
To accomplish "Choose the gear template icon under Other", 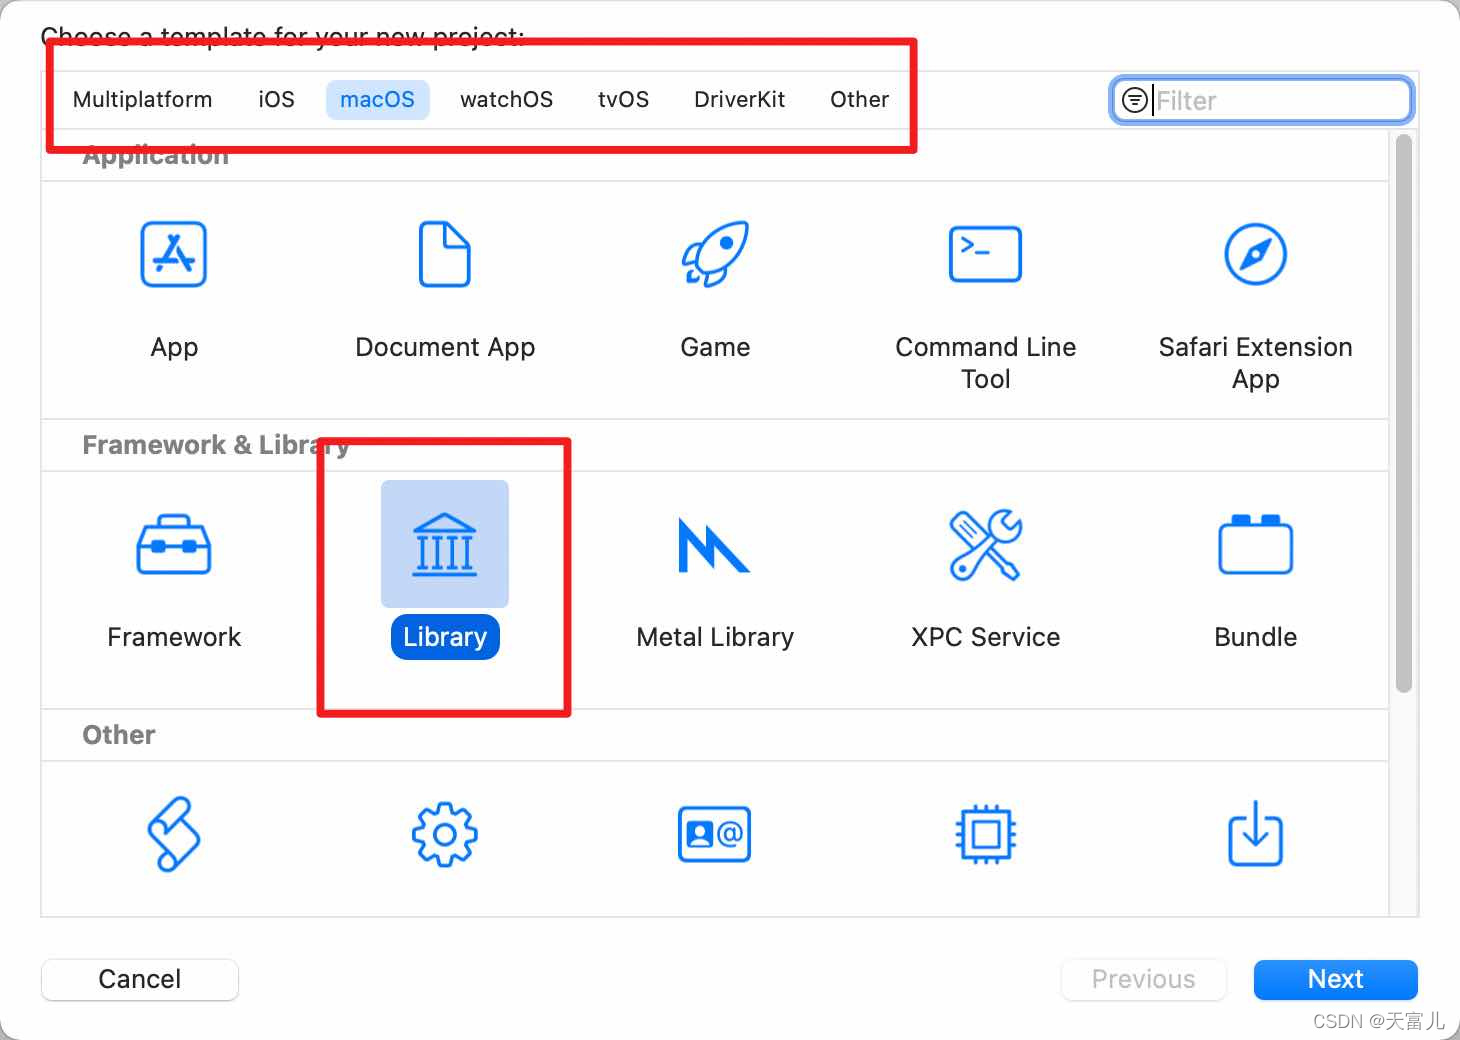I will pos(445,834).
